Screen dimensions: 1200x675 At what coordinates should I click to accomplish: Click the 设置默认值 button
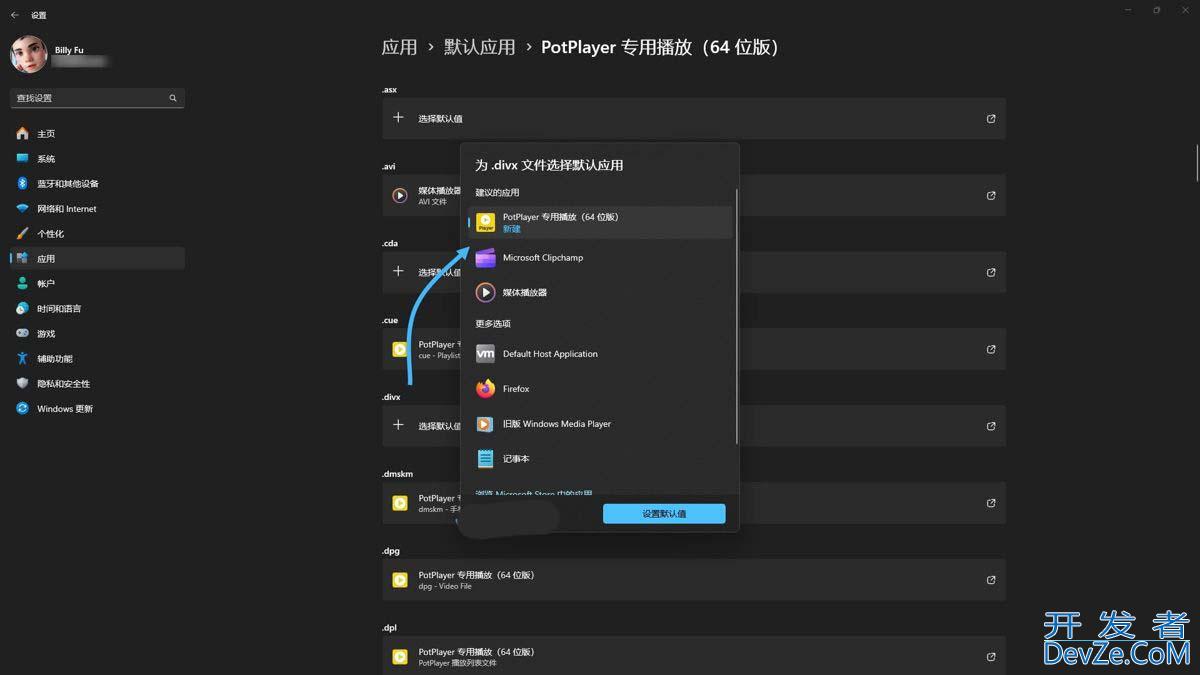click(664, 513)
